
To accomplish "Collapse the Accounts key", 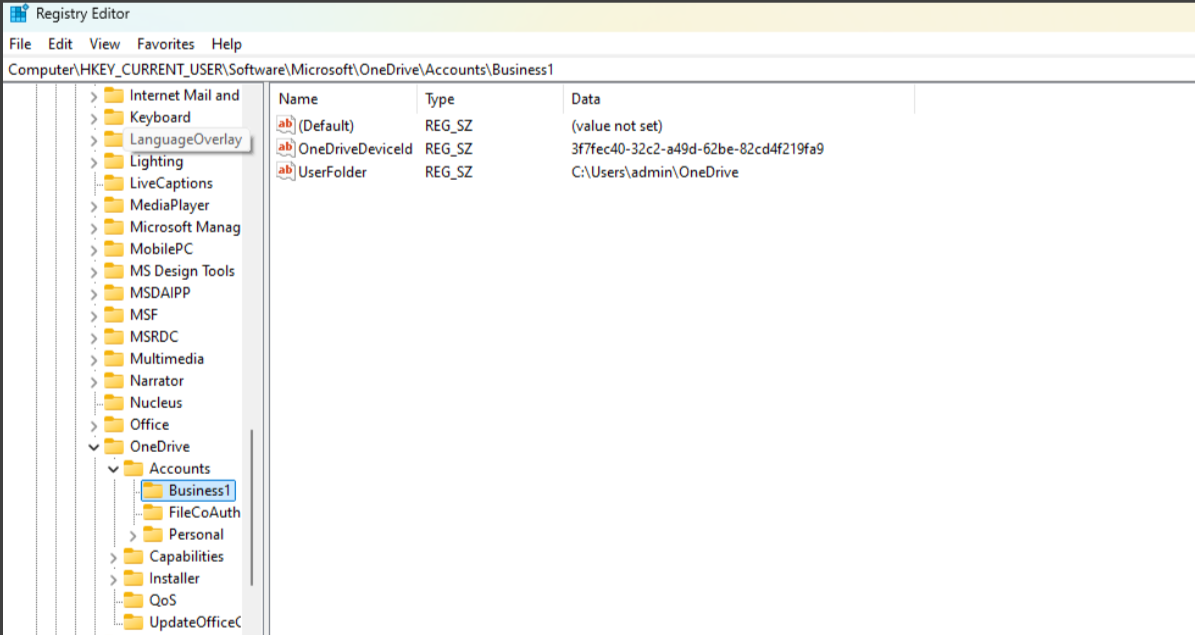I will pos(113,470).
